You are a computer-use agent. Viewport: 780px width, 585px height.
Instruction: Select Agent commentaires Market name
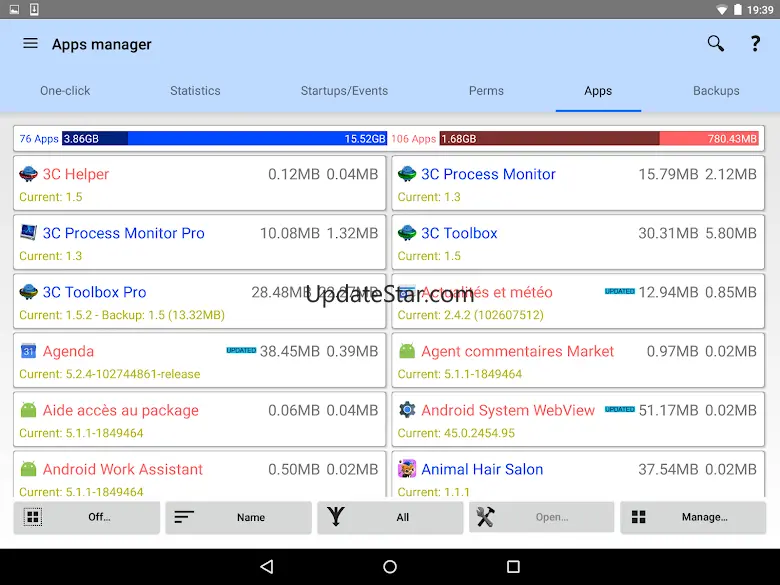(517, 351)
